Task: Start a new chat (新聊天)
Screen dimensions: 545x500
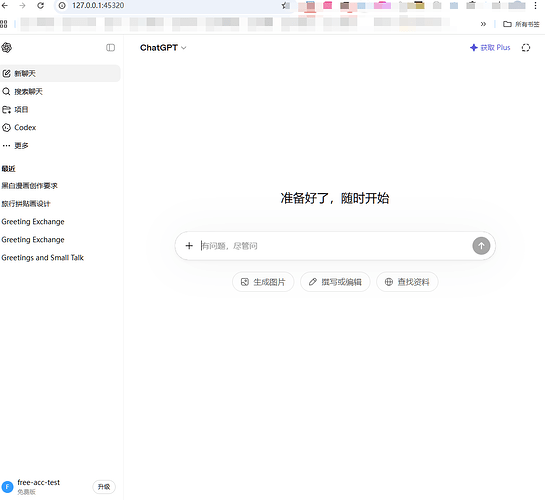Action: [60, 73]
